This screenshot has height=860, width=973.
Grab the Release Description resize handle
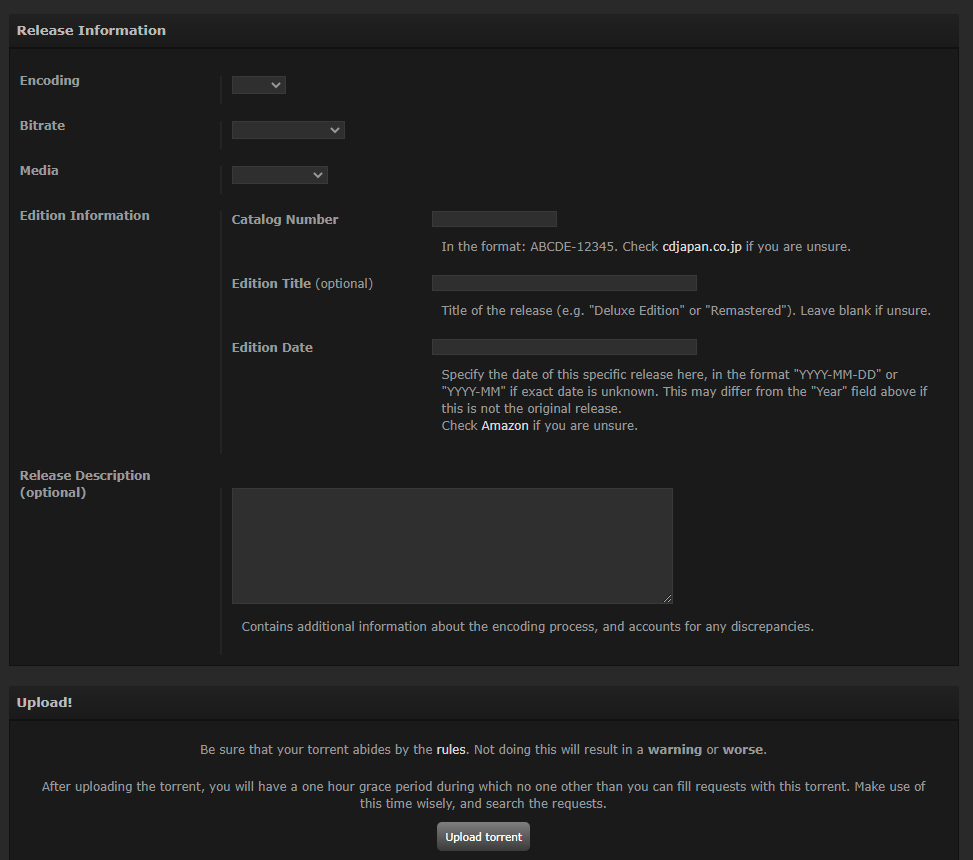[667, 598]
